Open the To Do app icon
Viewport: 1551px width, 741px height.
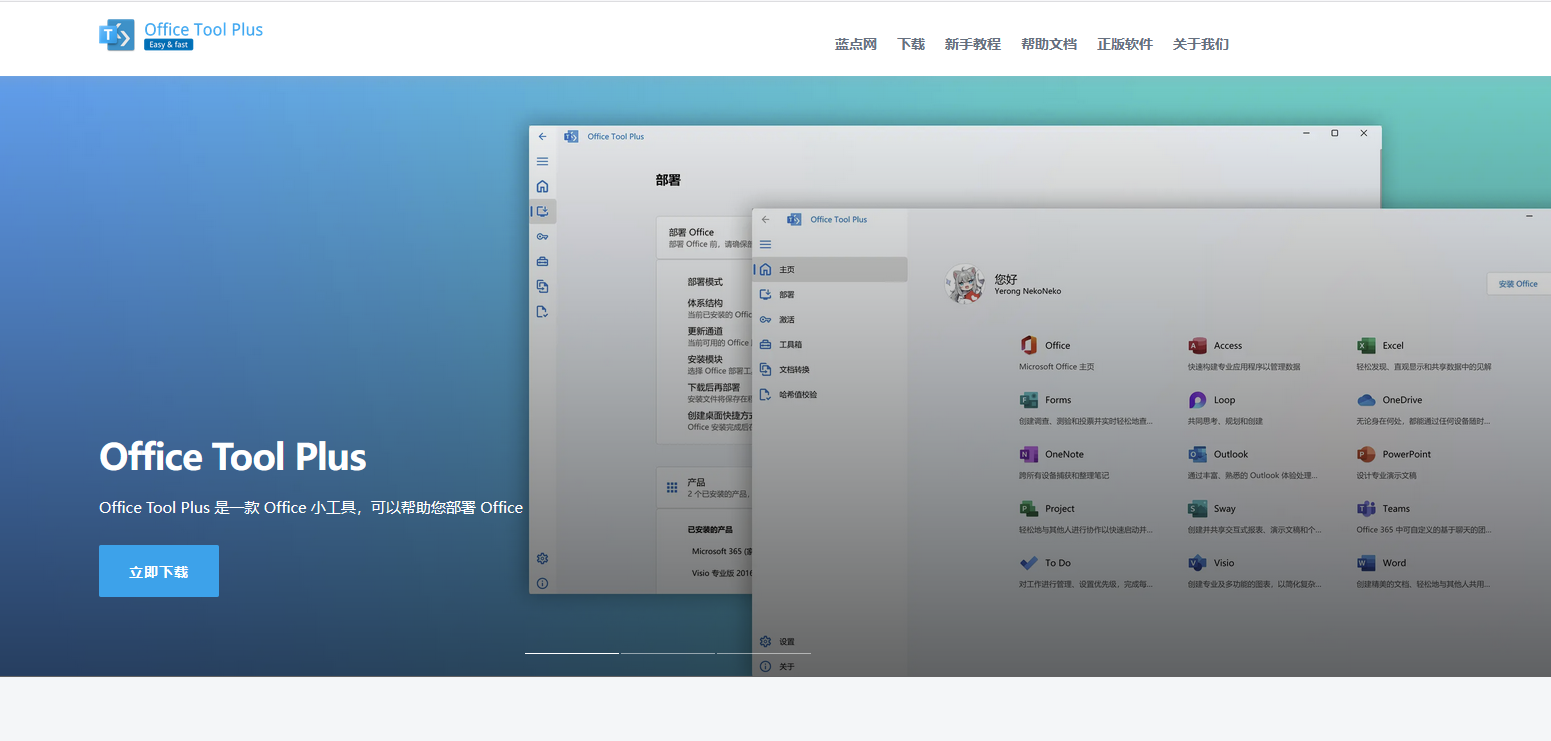tap(1029, 563)
